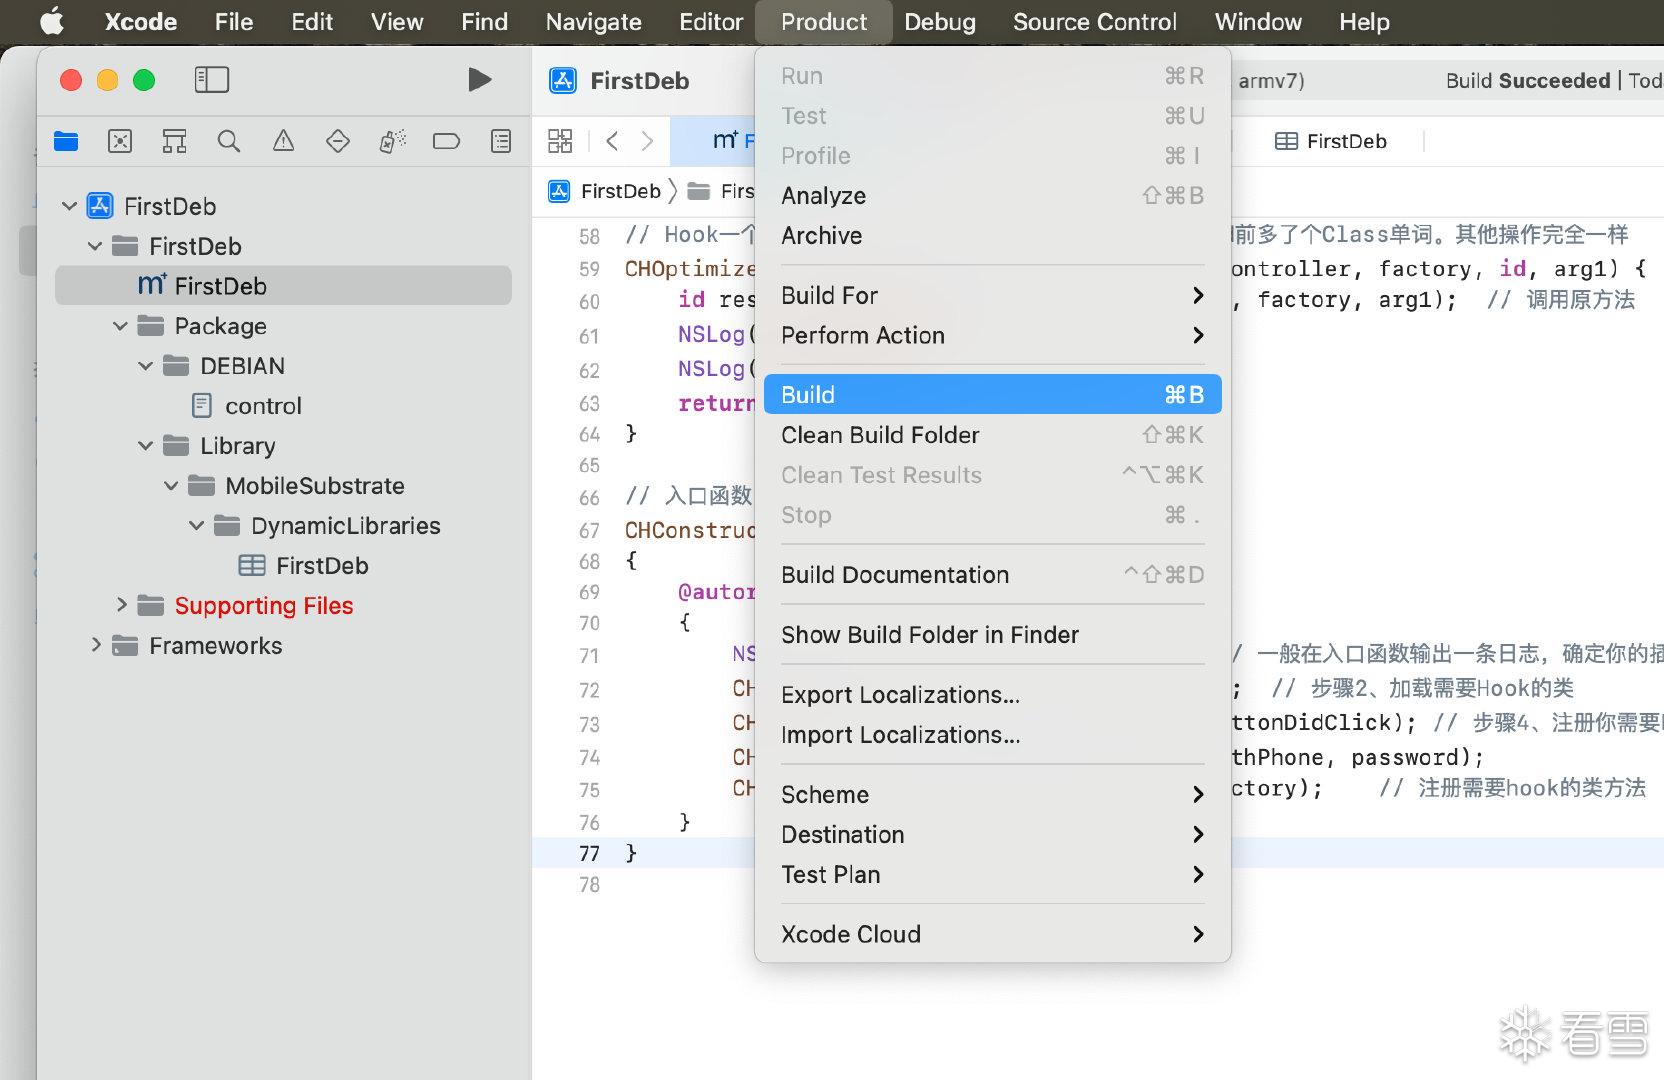
Task: Choose Build Documentation
Action: pos(992,575)
